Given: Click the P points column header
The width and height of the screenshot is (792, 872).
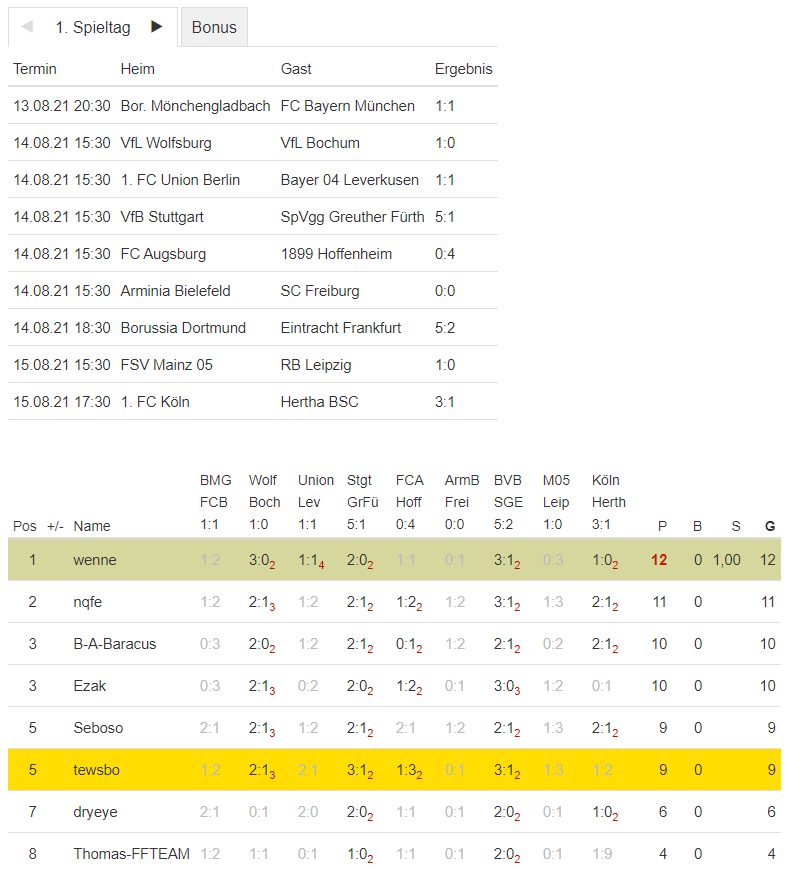Looking at the screenshot, I should pos(661,526).
